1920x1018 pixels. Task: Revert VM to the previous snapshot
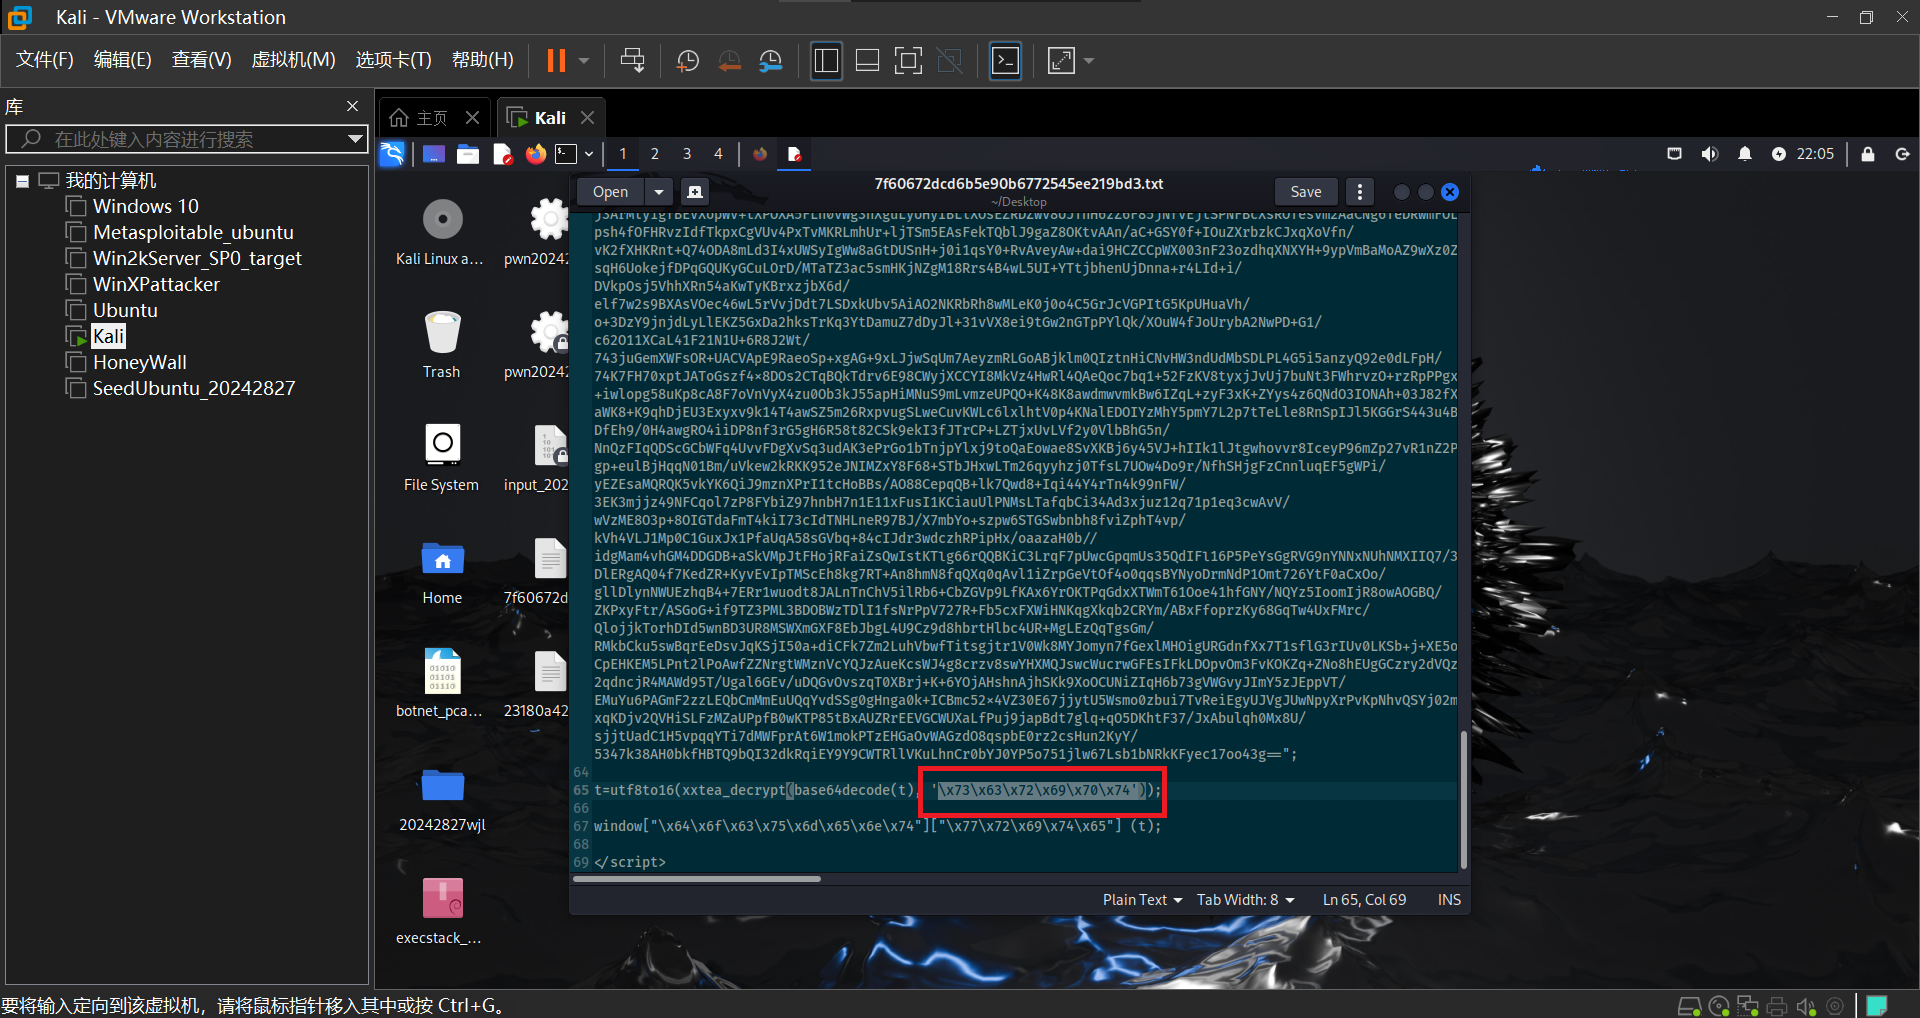click(x=730, y=61)
